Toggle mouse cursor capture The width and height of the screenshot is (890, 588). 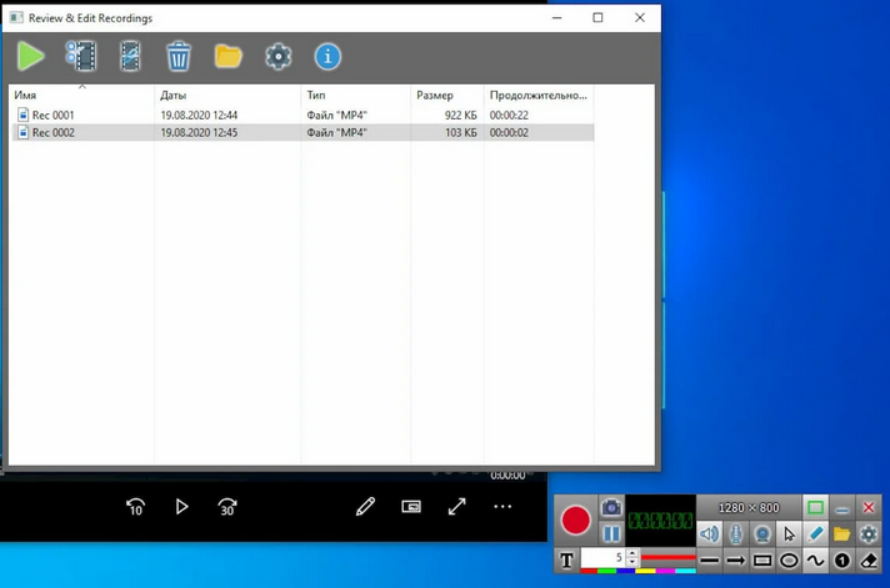pos(789,534)
